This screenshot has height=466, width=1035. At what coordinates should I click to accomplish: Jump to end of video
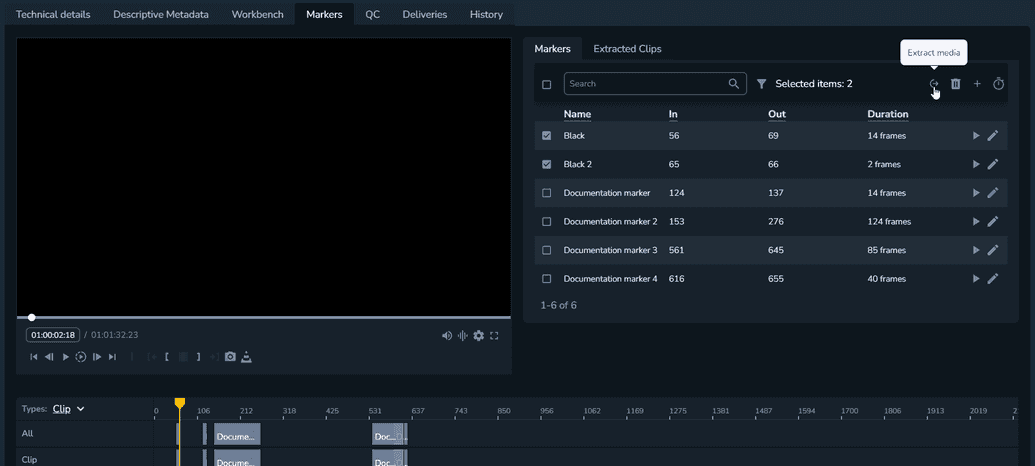112,357
